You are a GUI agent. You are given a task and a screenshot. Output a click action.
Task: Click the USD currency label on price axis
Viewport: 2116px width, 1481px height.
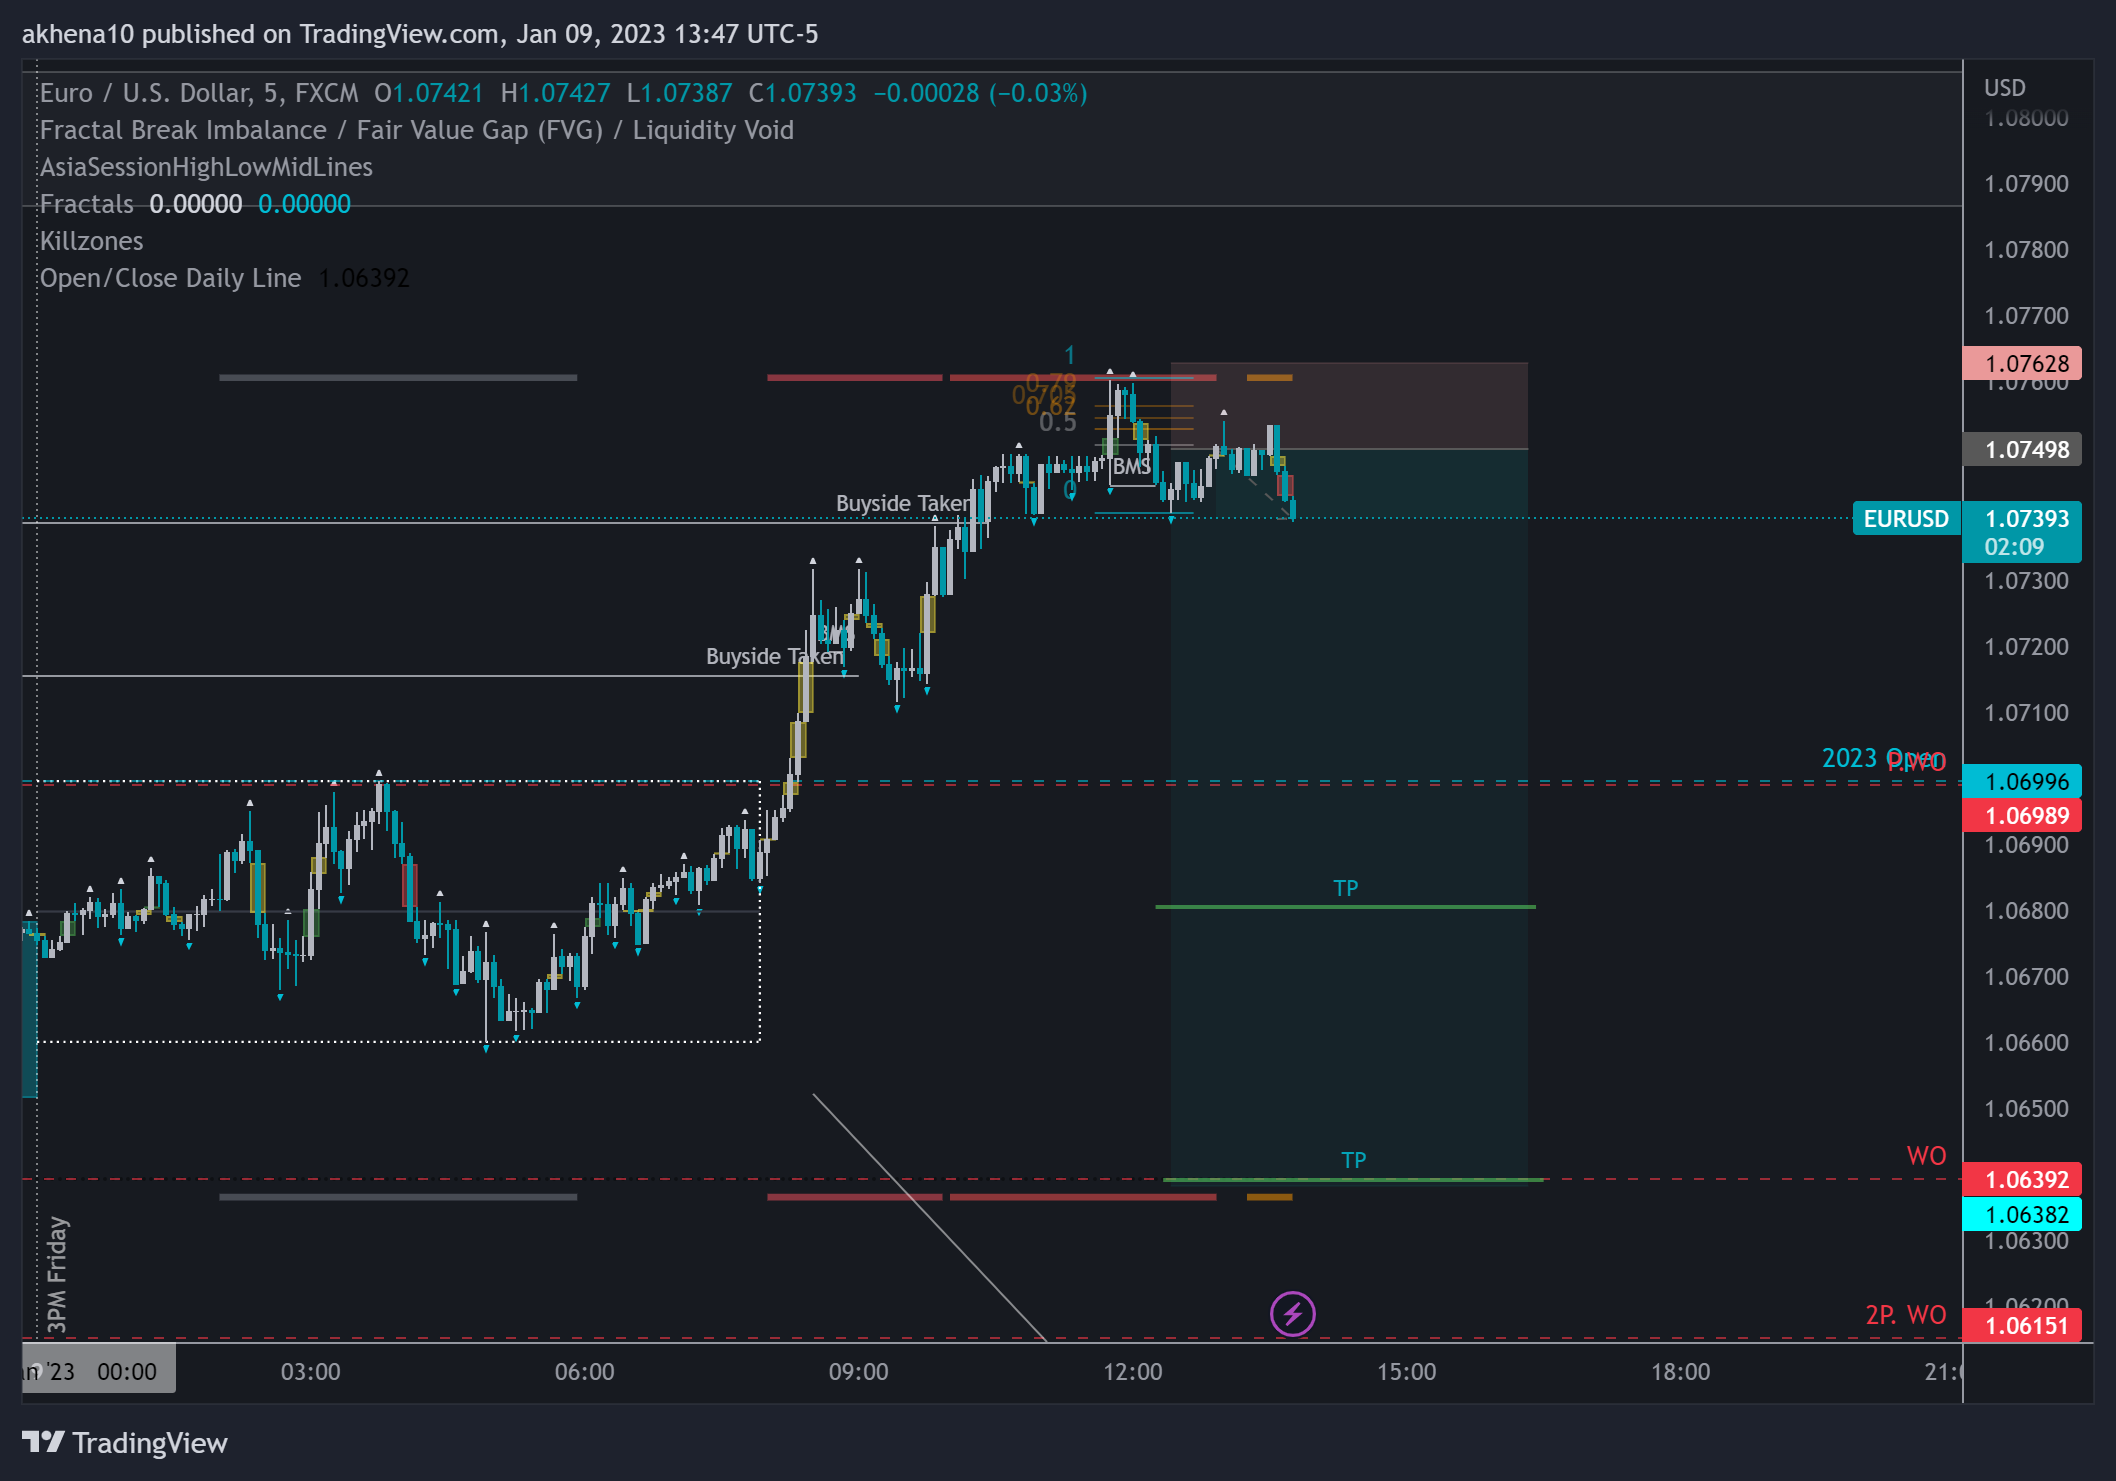pyautogui.click(x=2005, y=88)
